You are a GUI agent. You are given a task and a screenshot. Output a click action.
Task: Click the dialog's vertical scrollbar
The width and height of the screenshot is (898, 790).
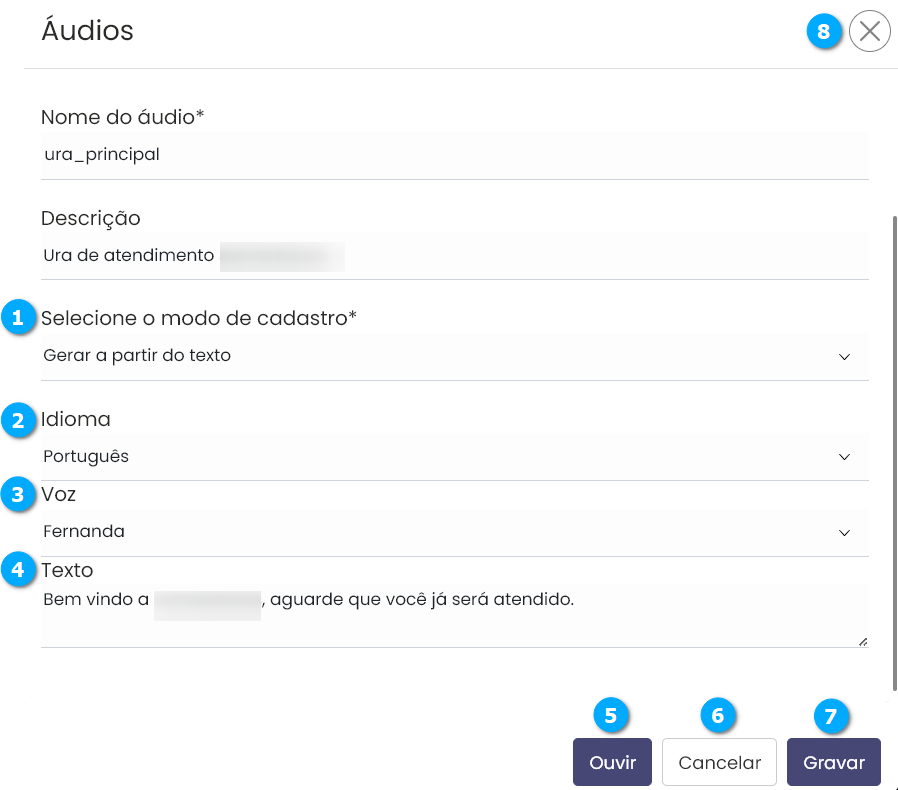[x=894, y=450]
